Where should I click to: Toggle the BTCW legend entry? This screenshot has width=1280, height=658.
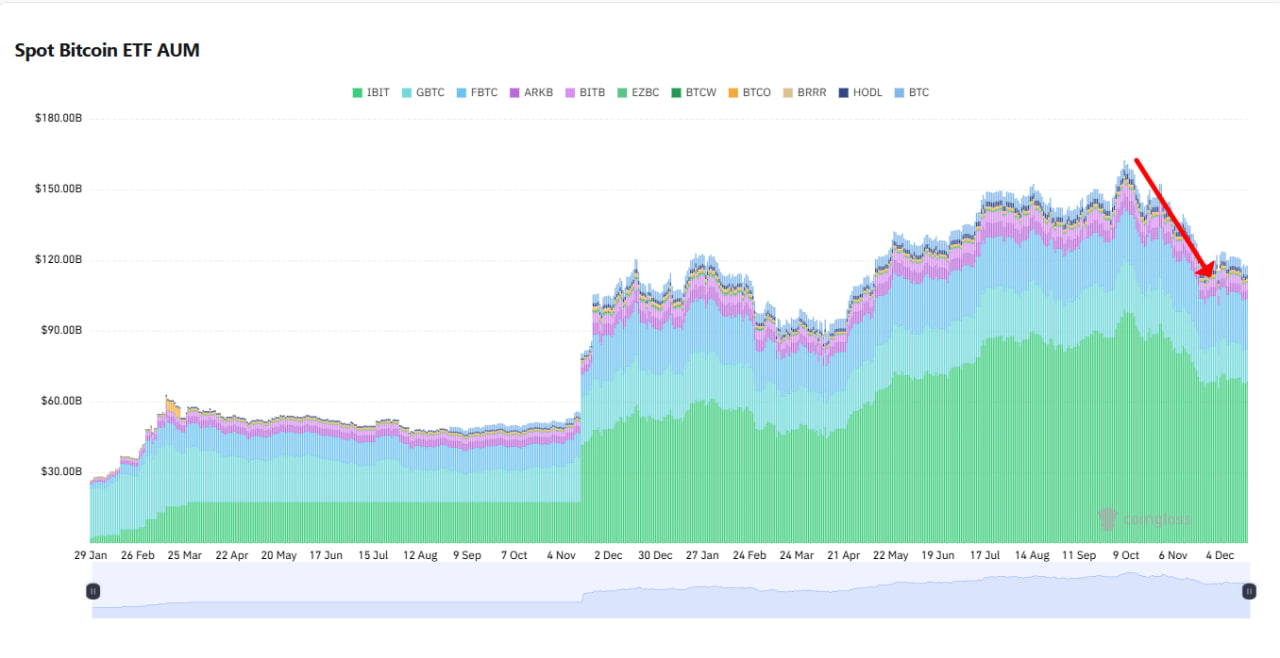click(693, 93)
